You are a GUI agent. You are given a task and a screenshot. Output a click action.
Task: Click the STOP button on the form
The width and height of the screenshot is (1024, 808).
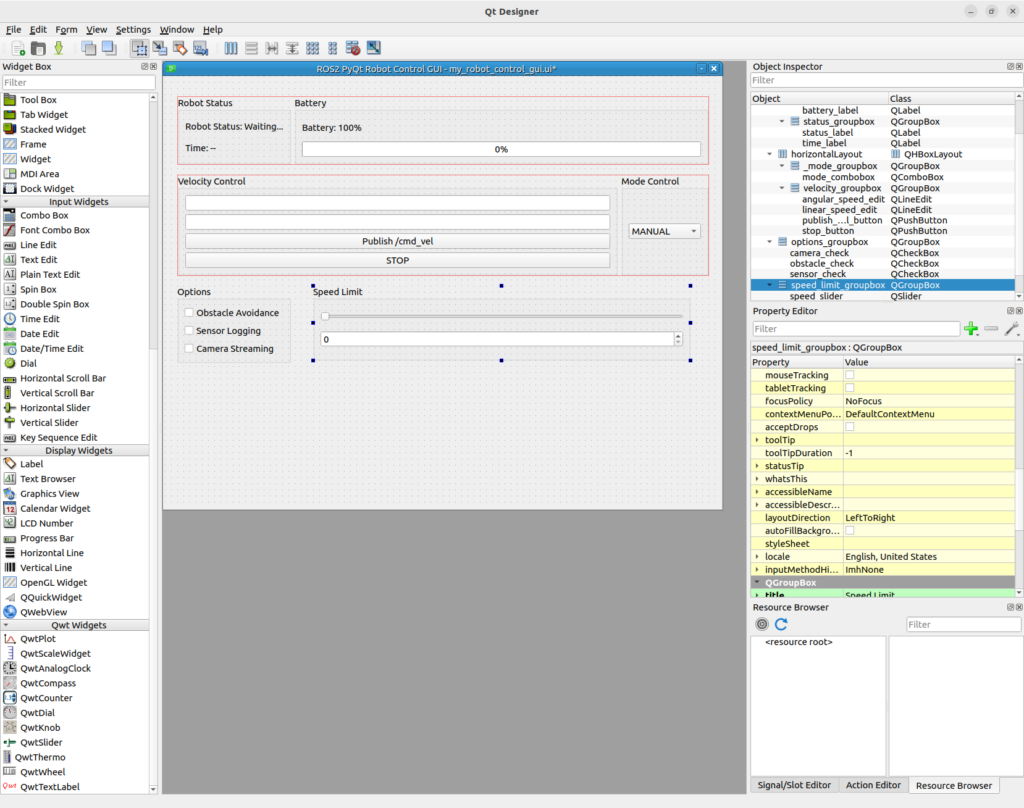click(x=397, y=260)
